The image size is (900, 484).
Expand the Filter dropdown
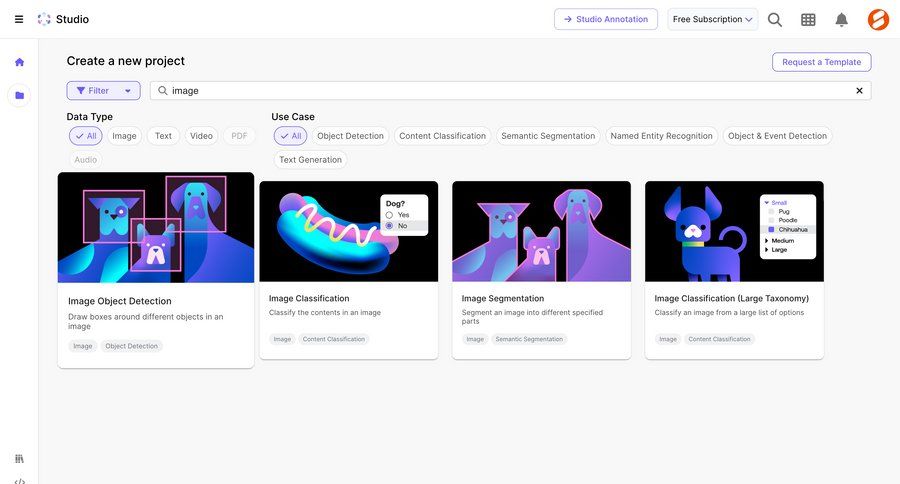pos(103,91)
